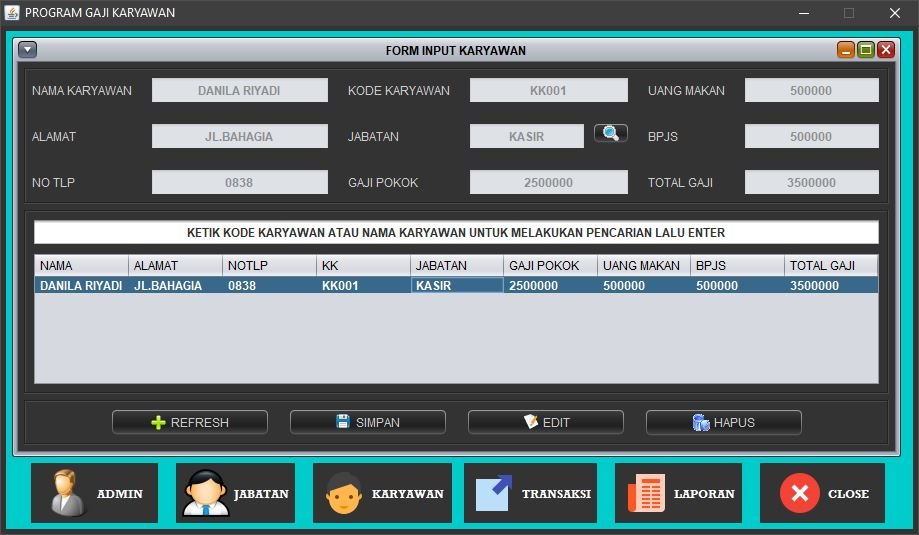Open the Admin menu
Screen dimensions: 919x535
pyautogui.click(x=94, y=493)
